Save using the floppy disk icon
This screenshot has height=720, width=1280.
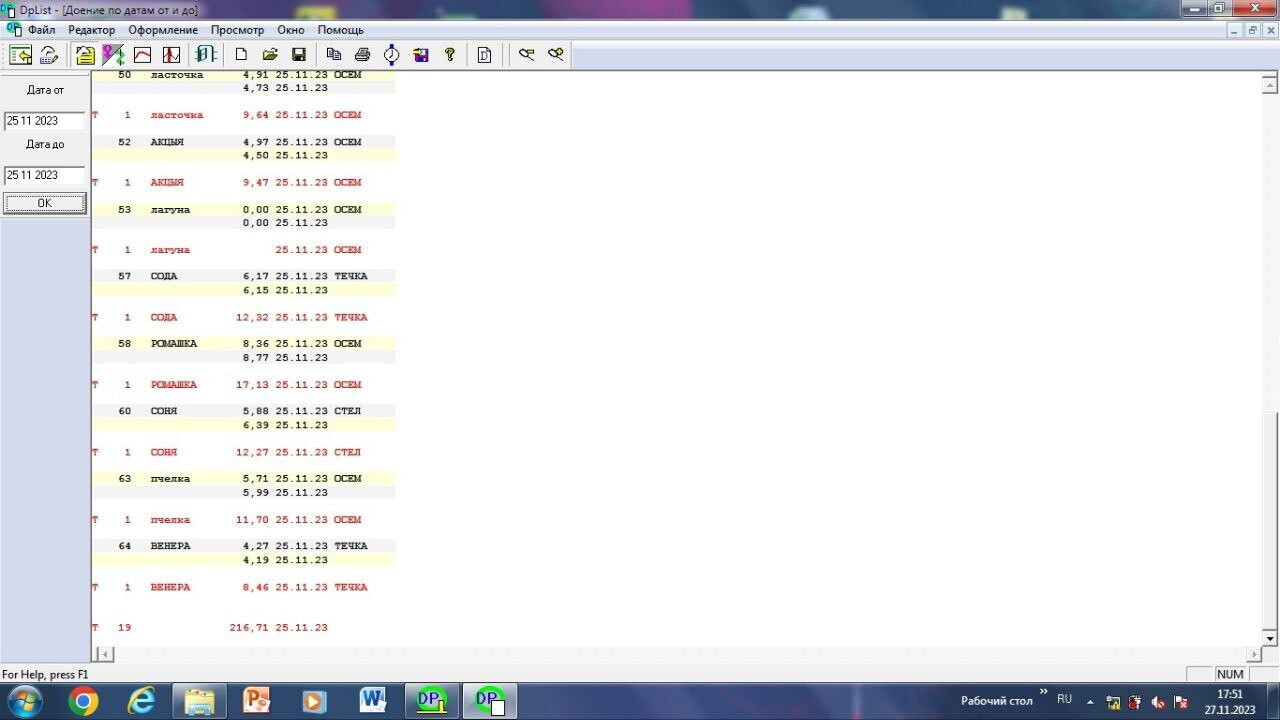[298, 55]
